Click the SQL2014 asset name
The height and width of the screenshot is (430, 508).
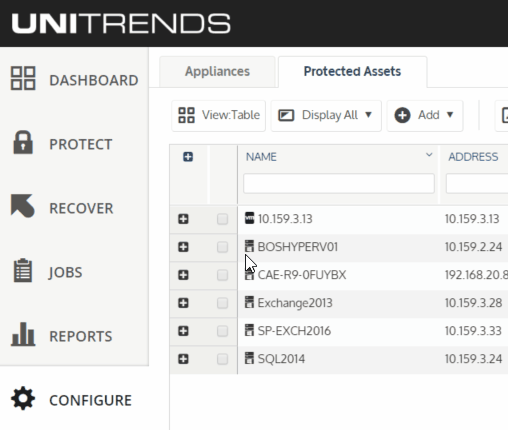(281, 359)
